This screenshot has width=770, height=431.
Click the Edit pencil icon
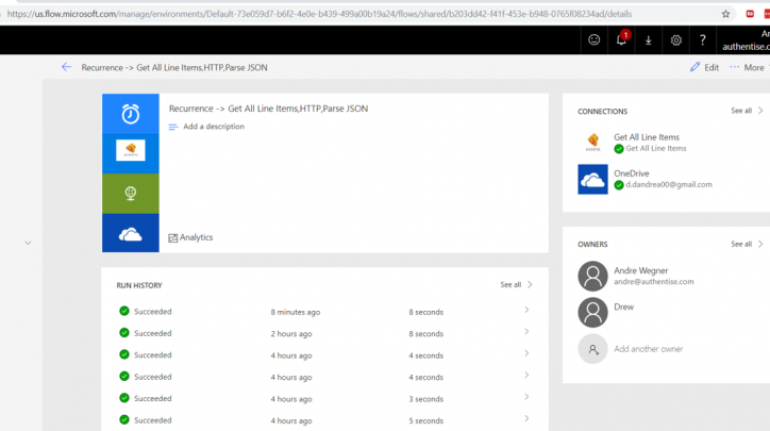click(694, 67)
